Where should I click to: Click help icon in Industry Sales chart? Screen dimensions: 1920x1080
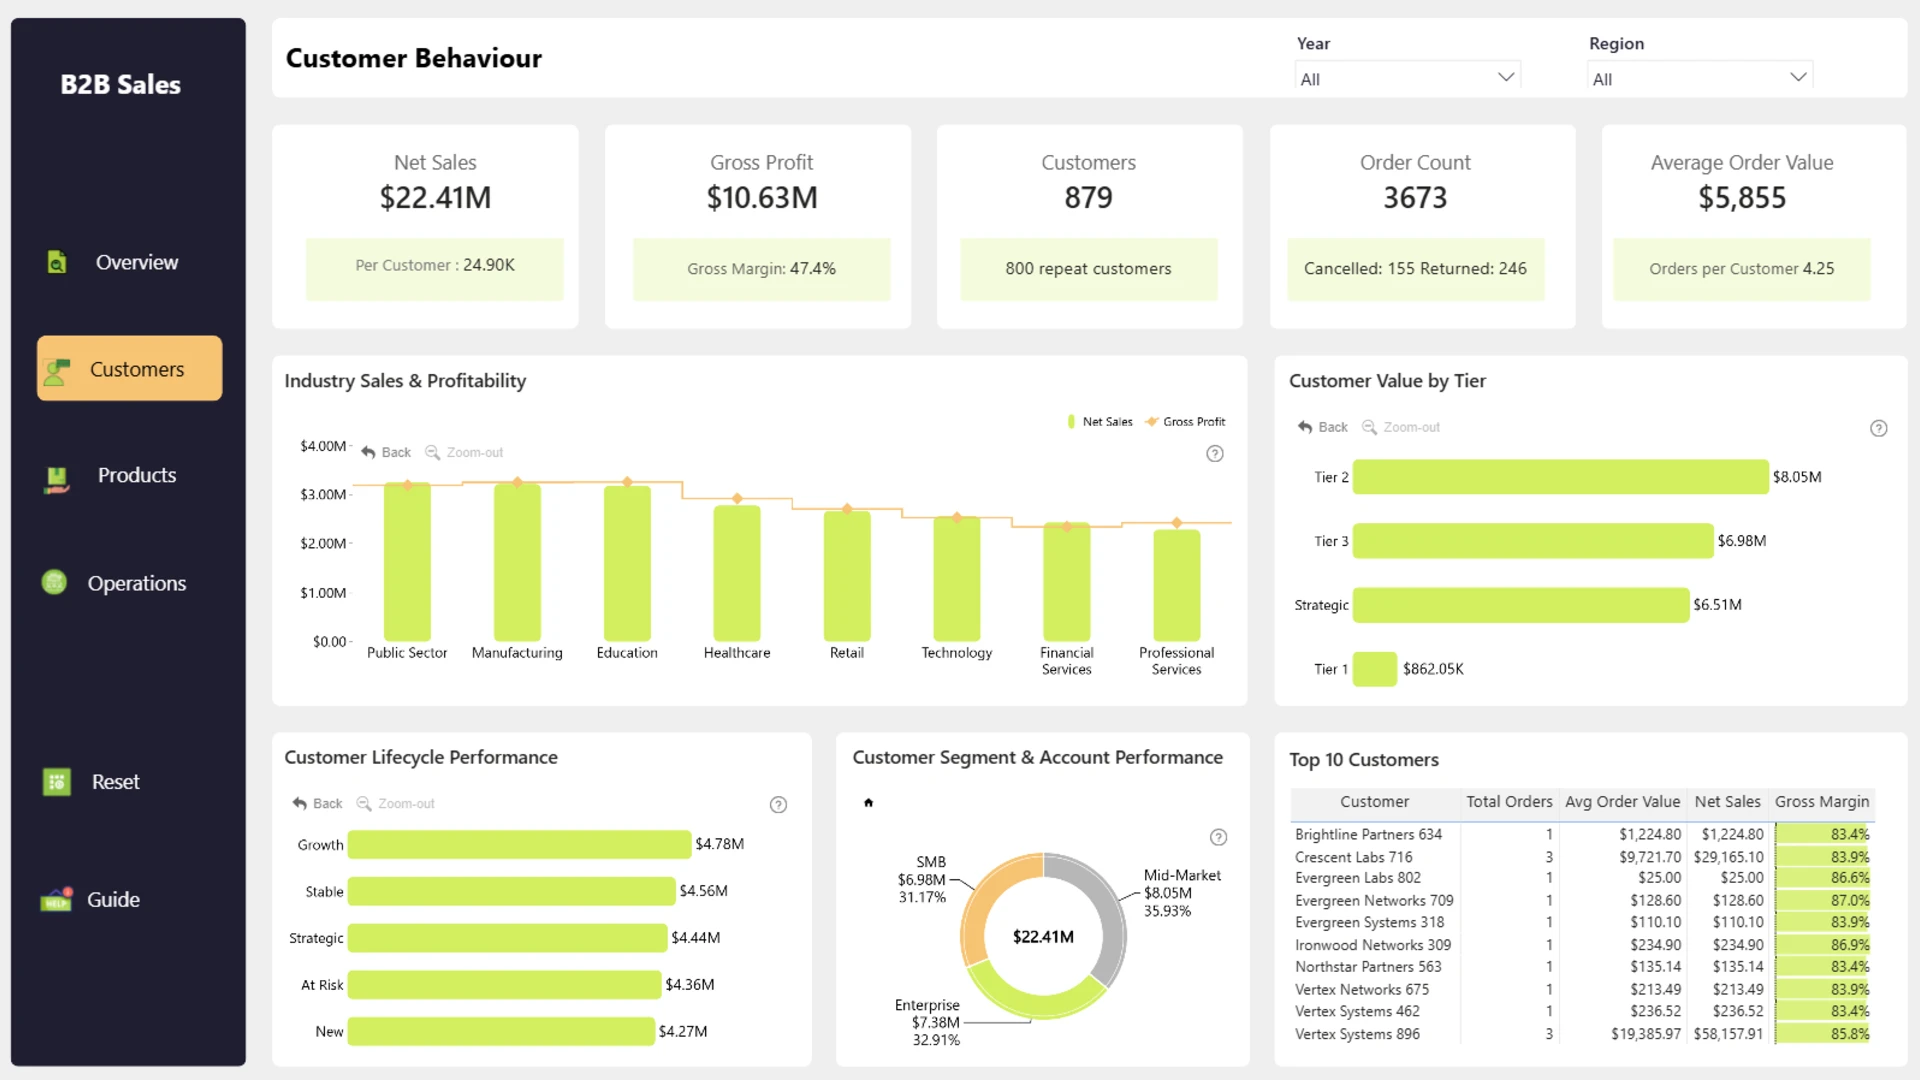click(x=1215, y=454)
